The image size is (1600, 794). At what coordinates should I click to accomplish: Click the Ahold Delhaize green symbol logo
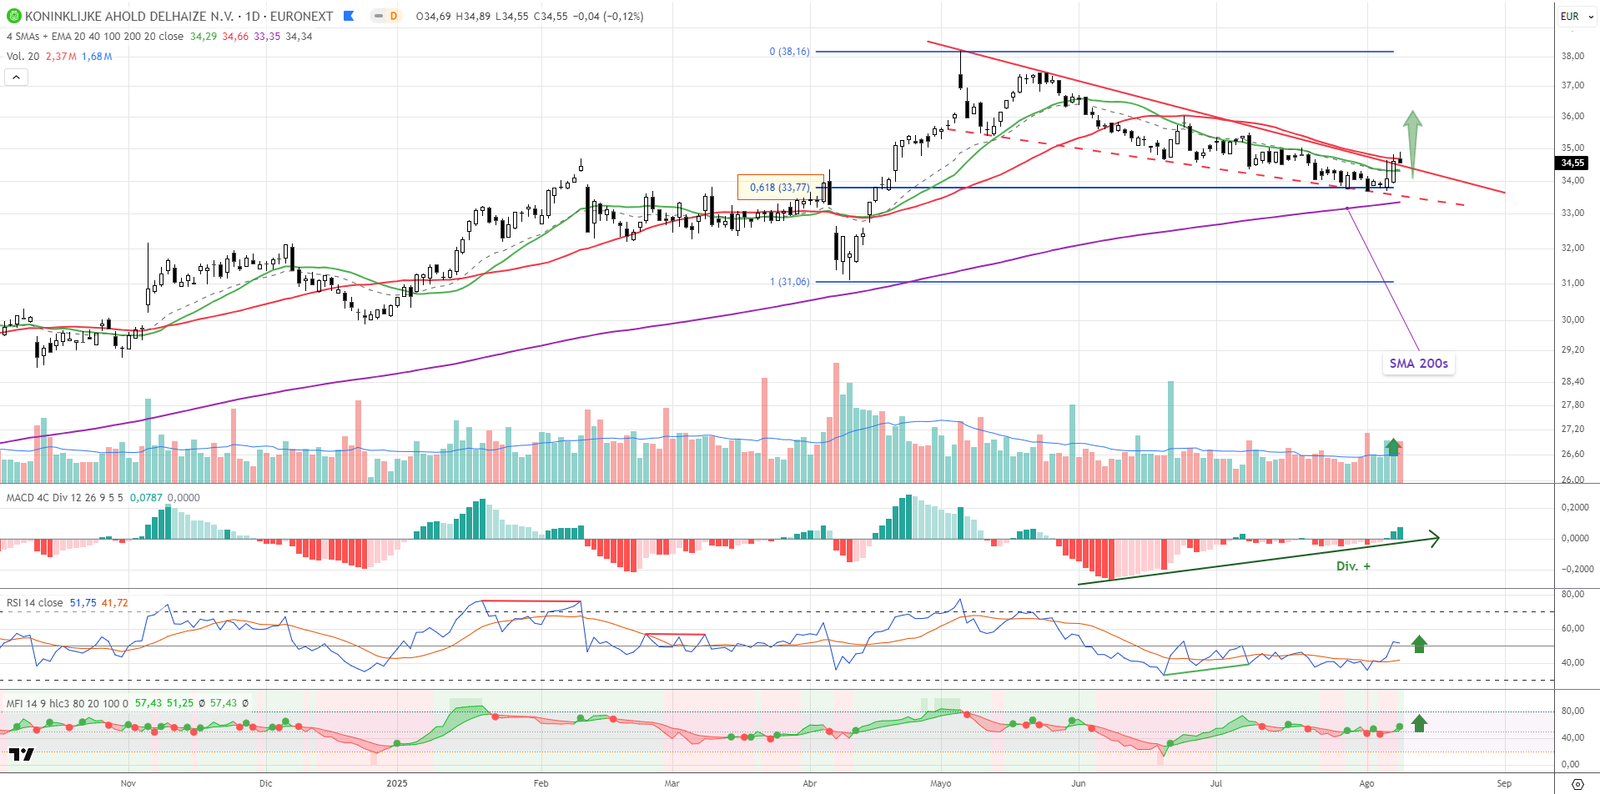coord(14,16)
